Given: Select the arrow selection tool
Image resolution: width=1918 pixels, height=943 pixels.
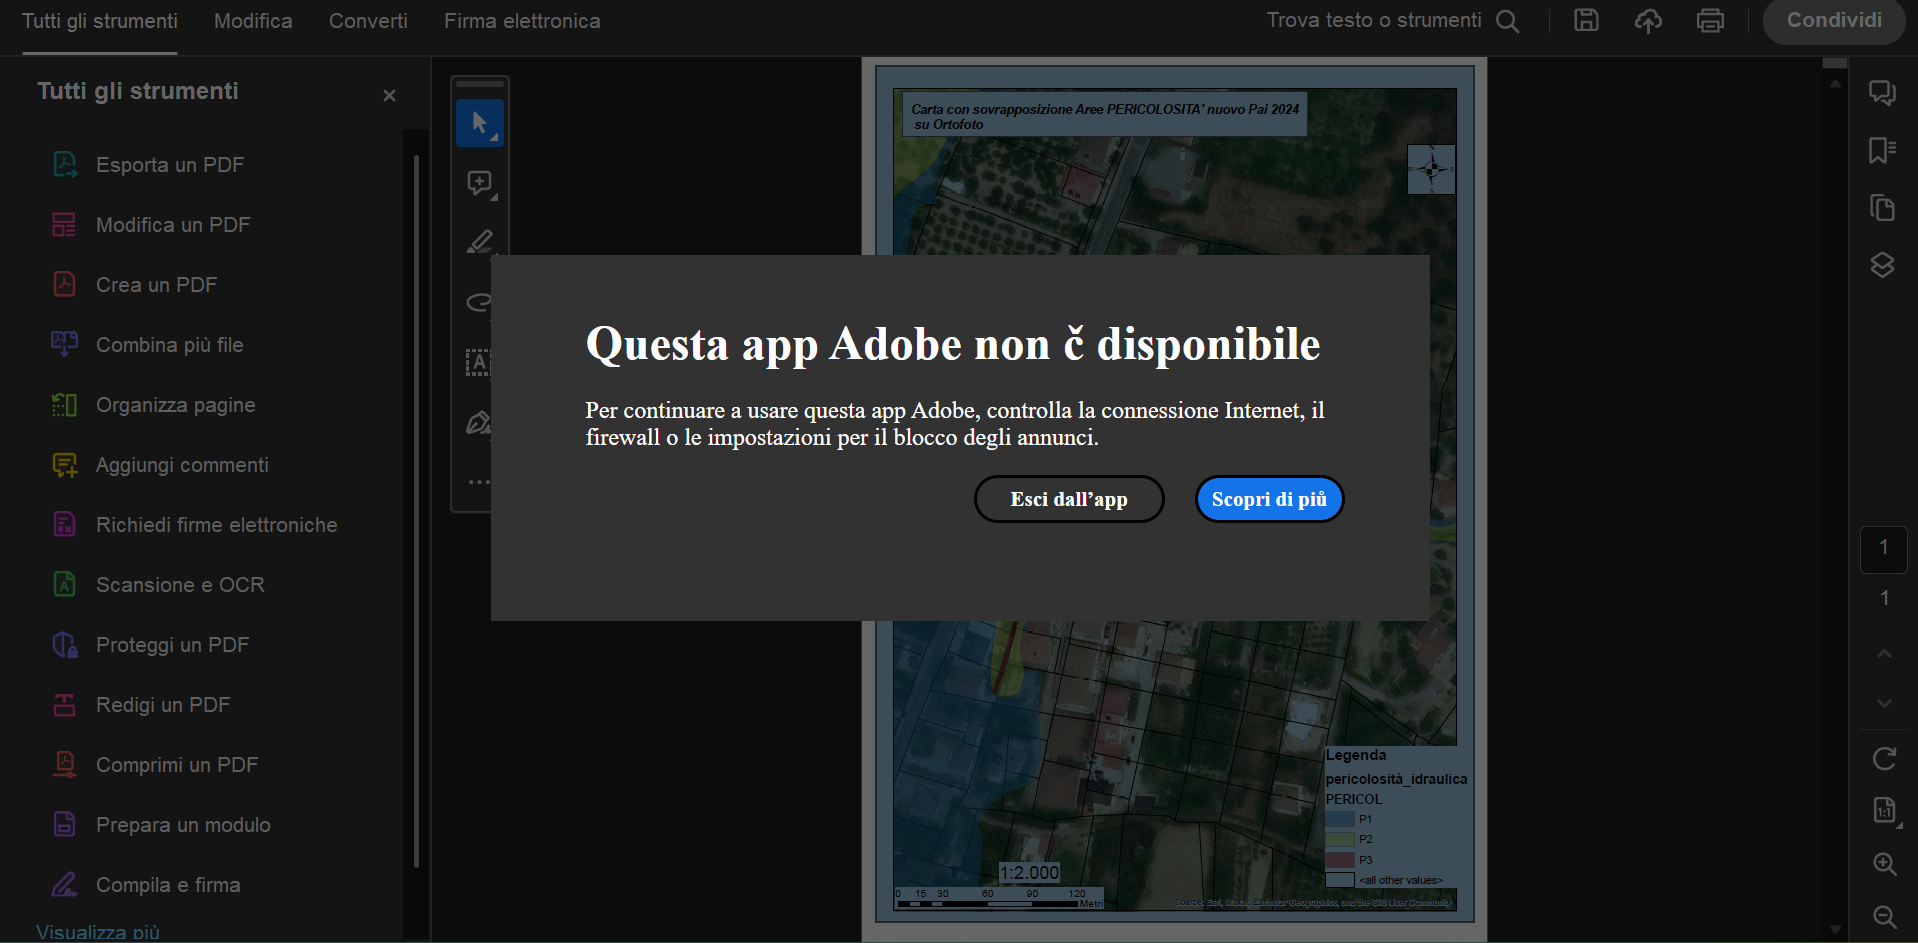Looking at the screenshot, I should [480, 123].
